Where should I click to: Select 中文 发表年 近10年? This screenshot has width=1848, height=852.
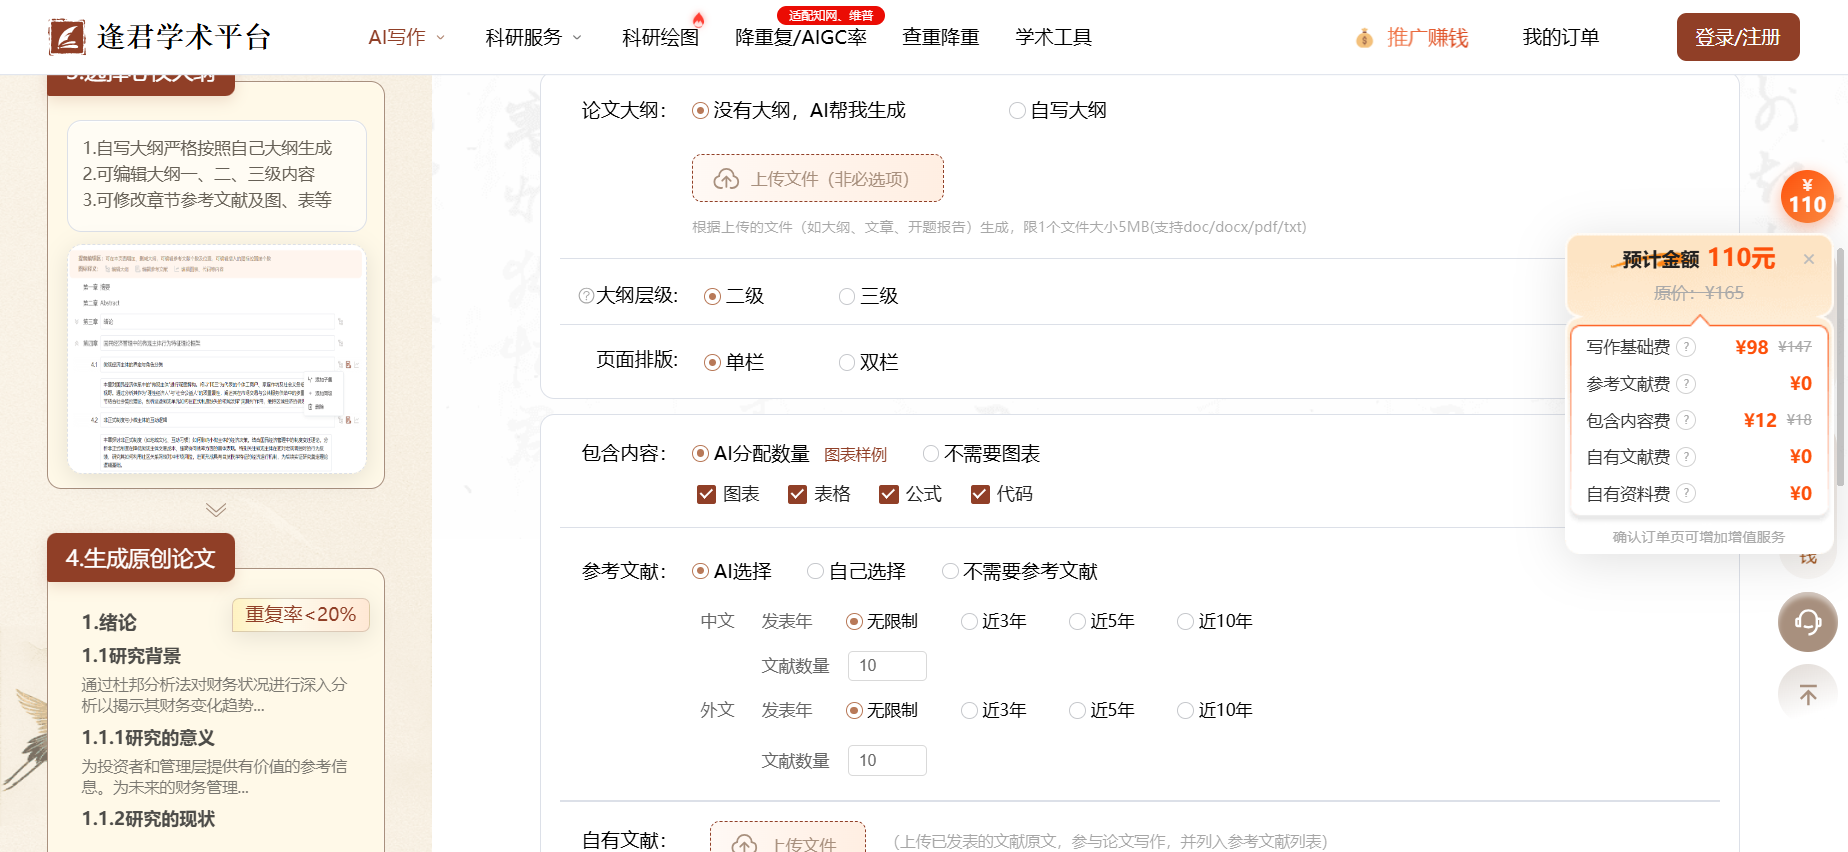[x=1215, y=621]
